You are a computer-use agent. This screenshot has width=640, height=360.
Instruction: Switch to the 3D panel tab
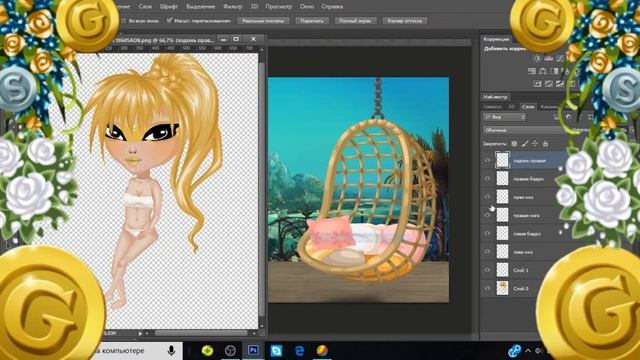[511, 107]
